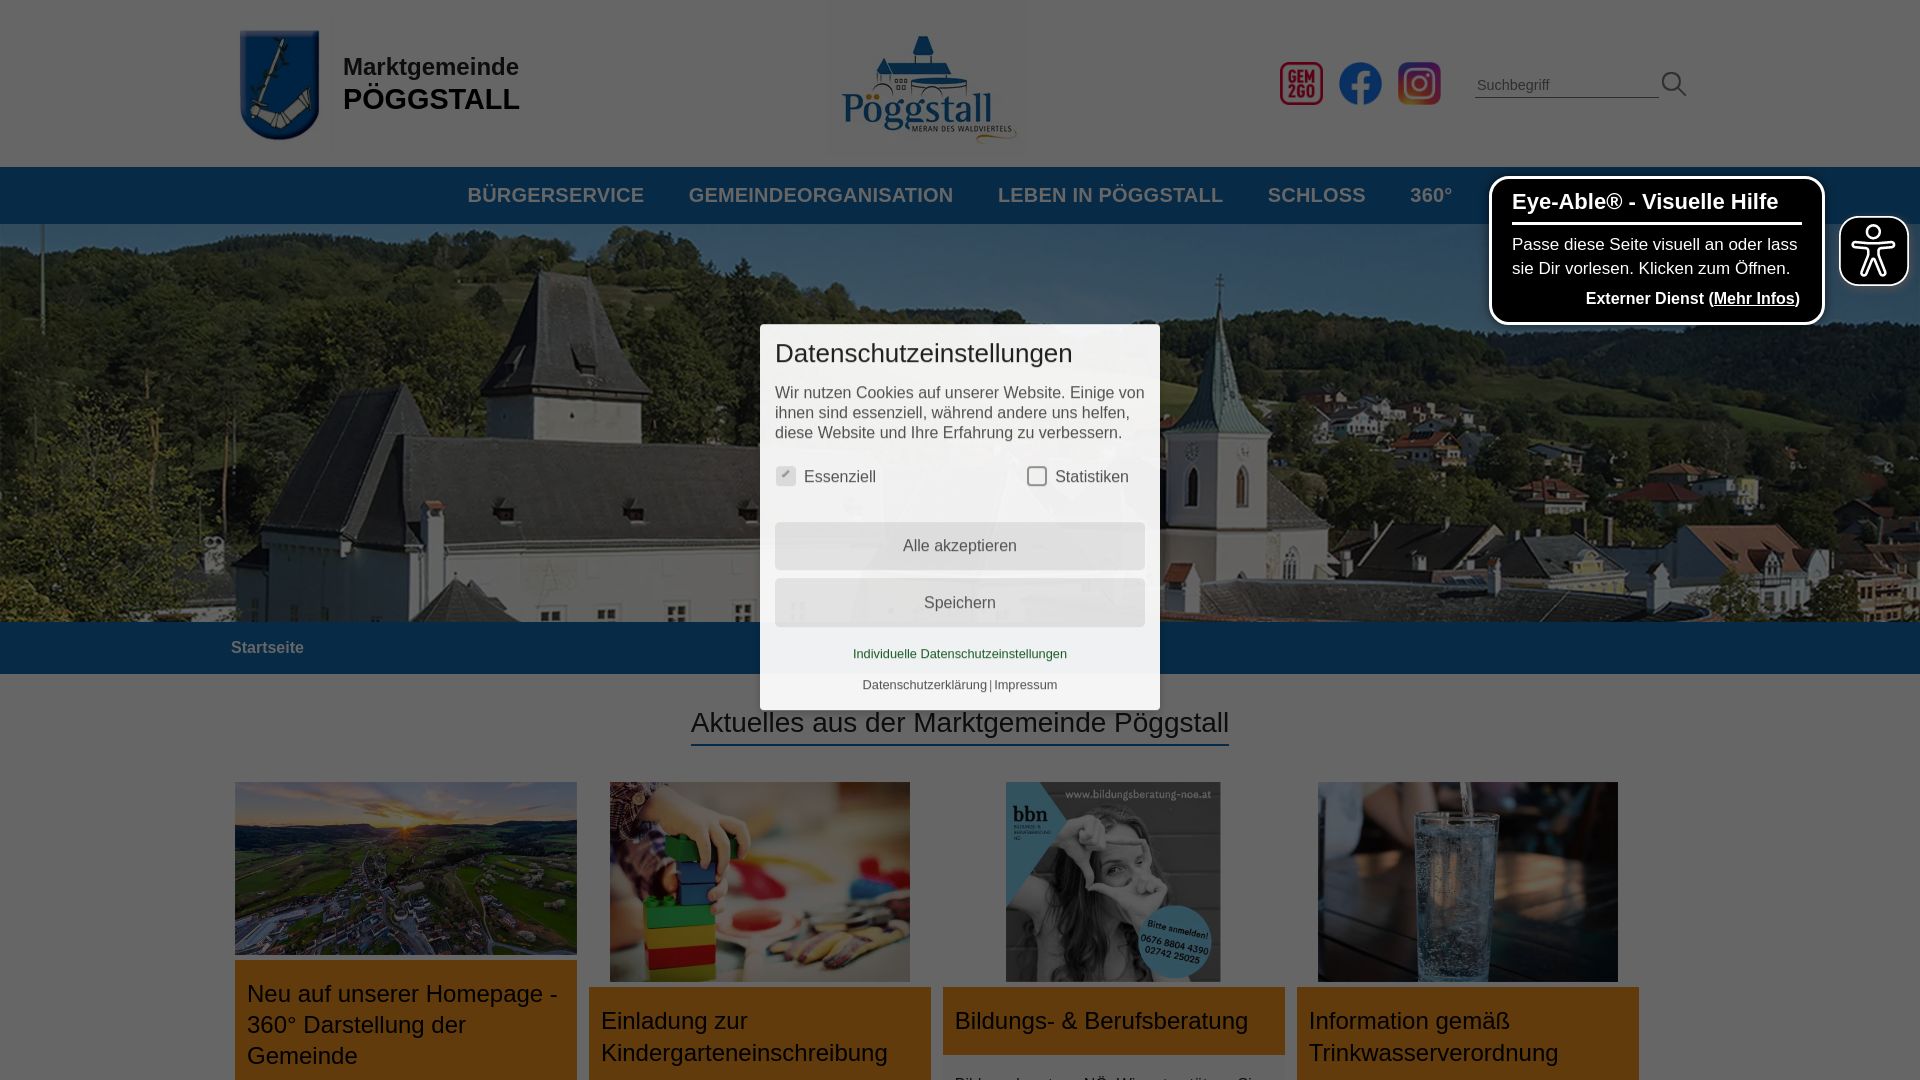Viewport: 1920px width, 1080px height.
Task: Open aerial sunset village thumbnail
Action: 406,868
